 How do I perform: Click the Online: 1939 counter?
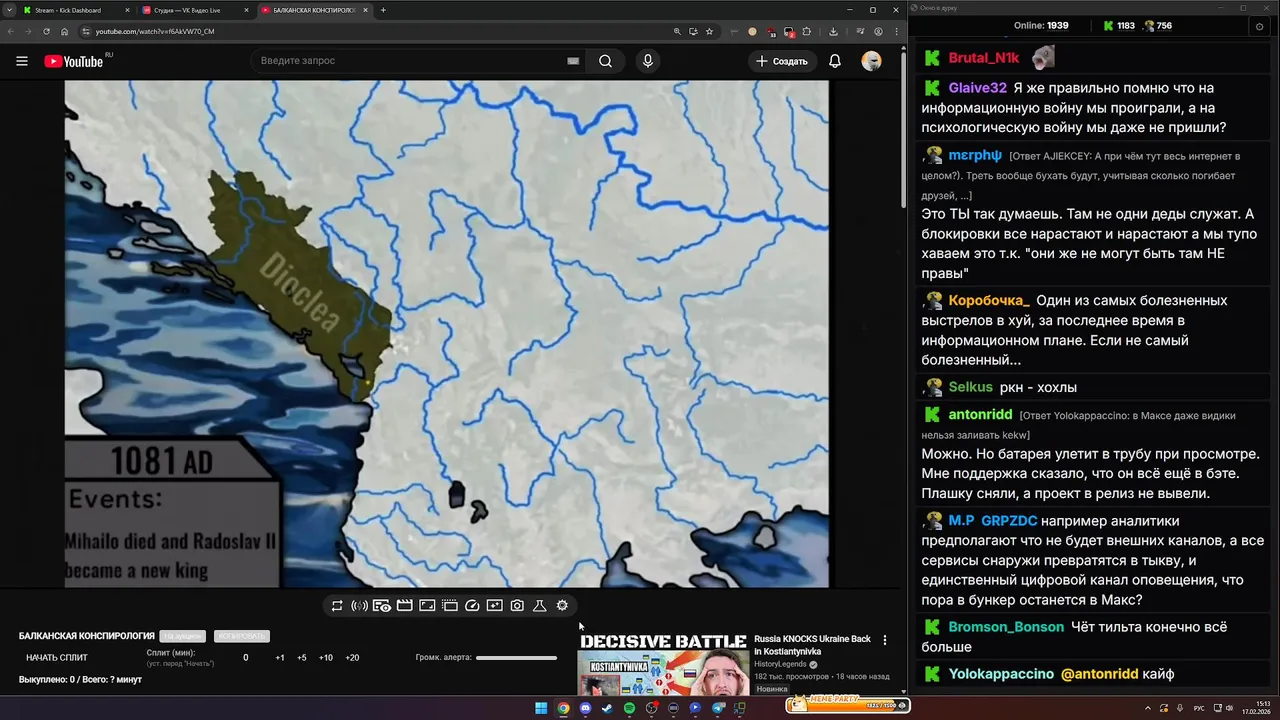[1041, 26]
